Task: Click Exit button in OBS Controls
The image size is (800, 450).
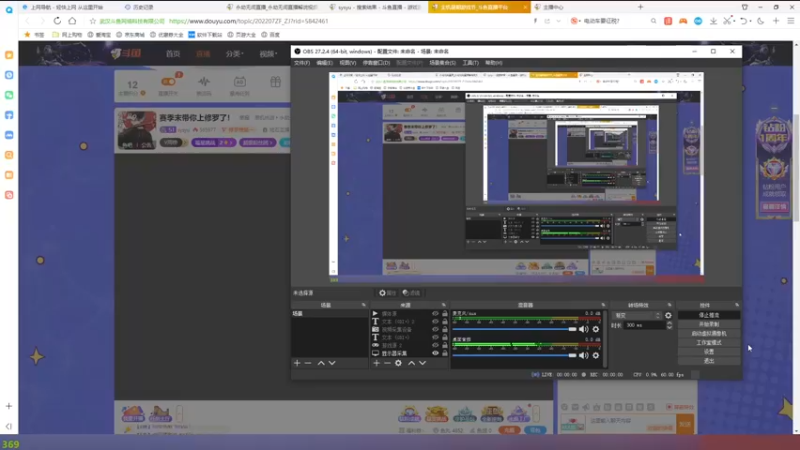Action: 709,361
